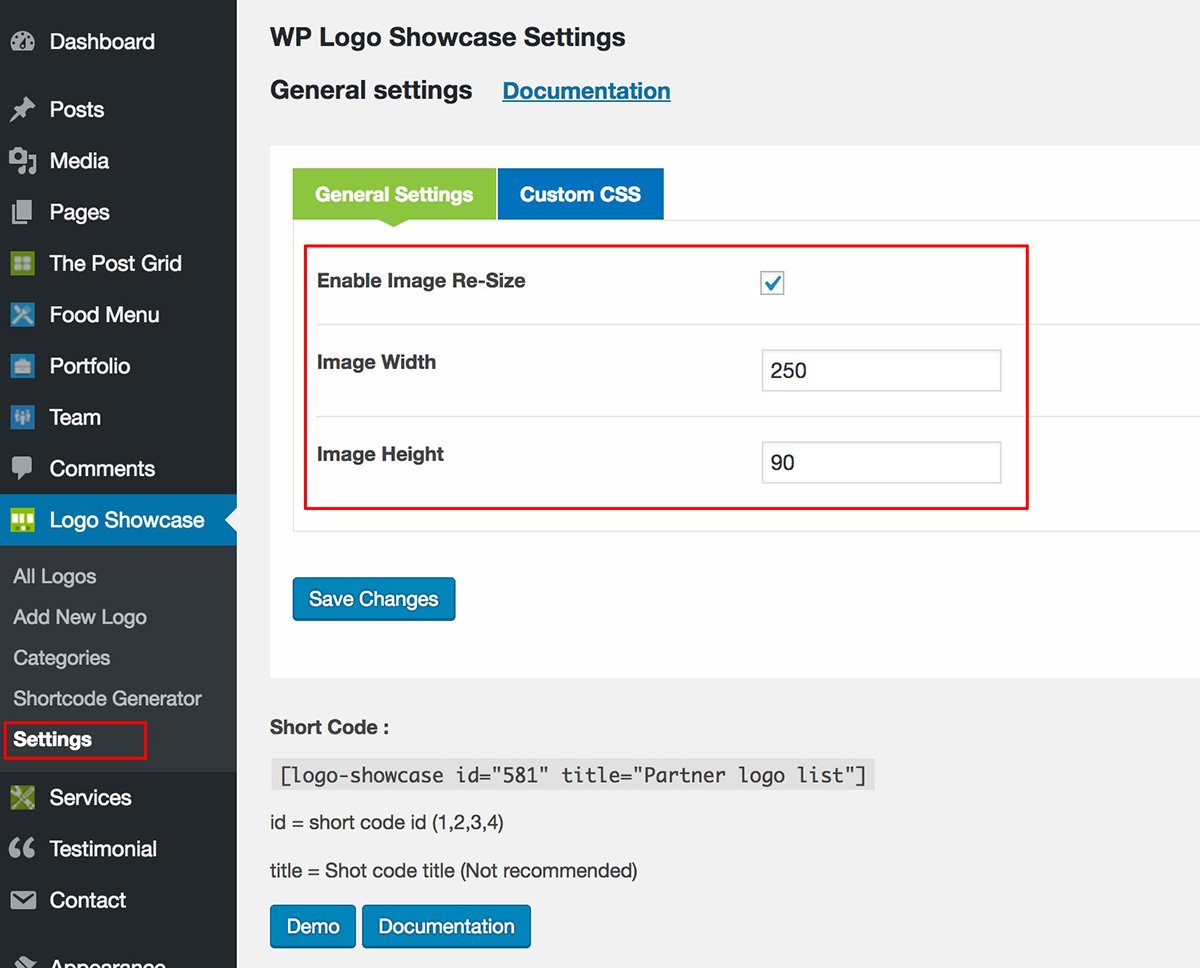Switch to the Custom CSS tab

[x=580, y=194]
